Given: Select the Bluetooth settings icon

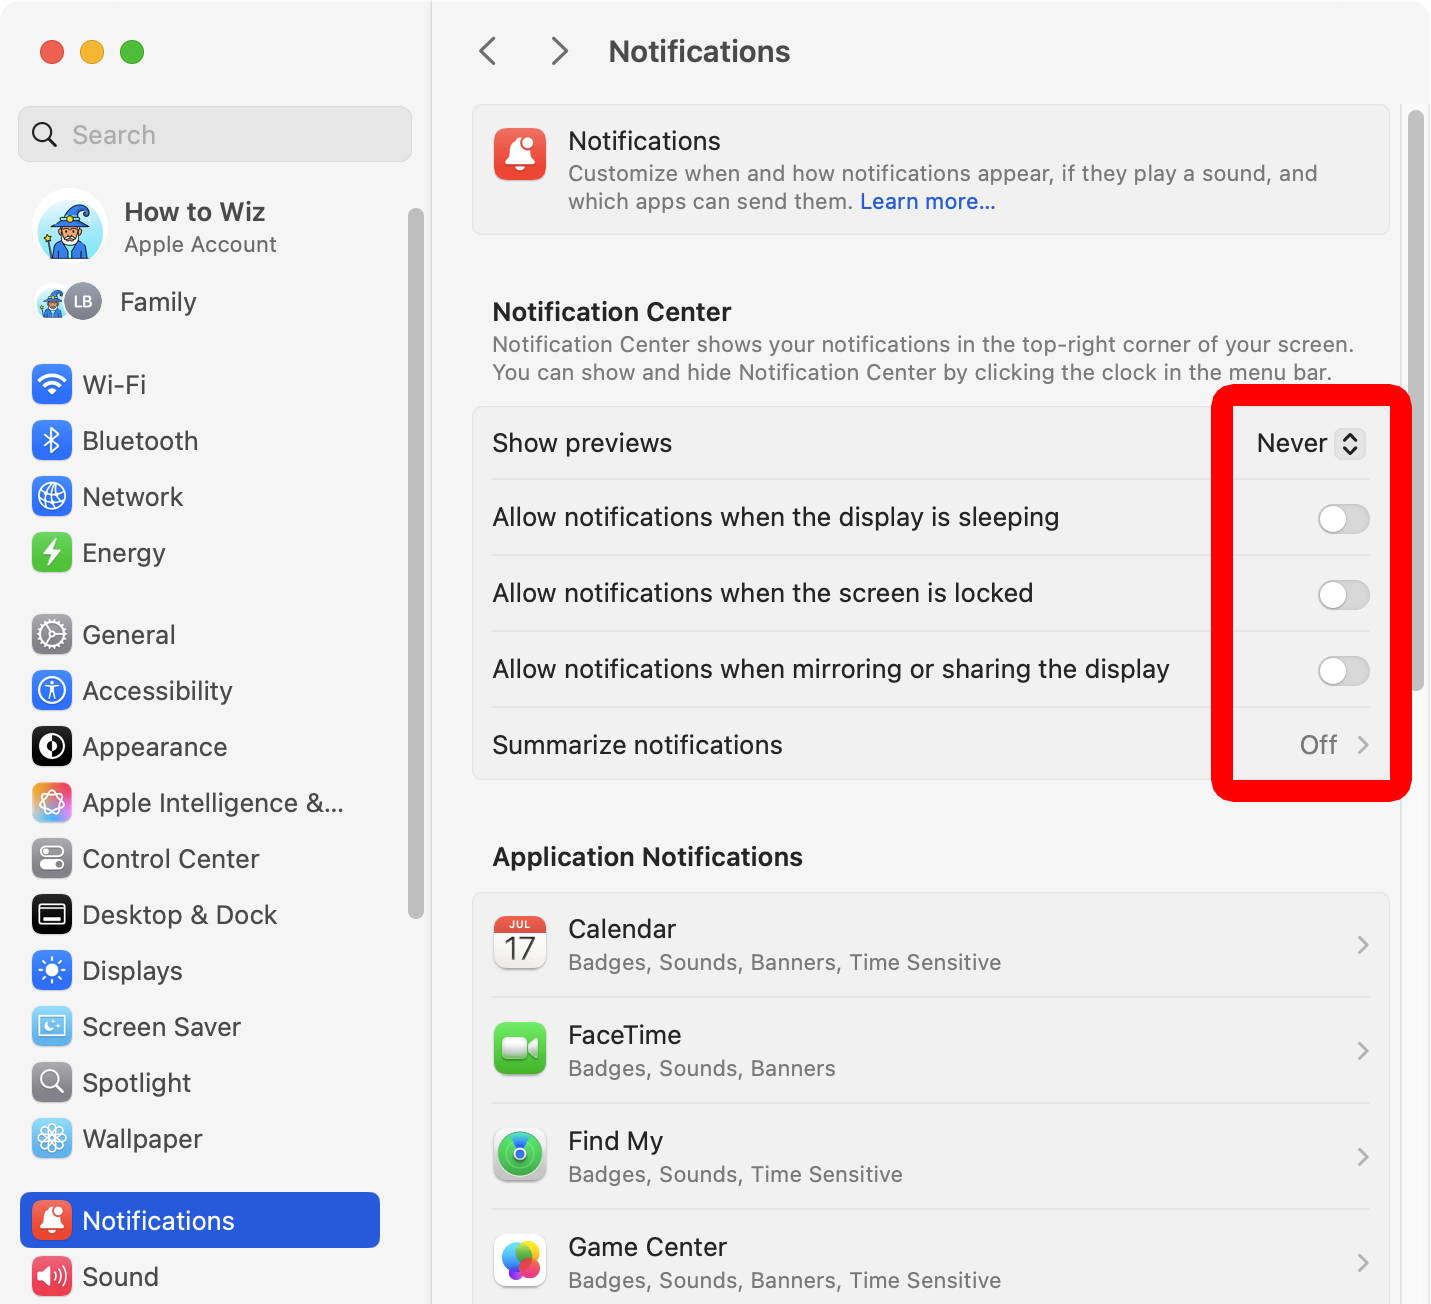Looking at the screenshot, I should pyautogui.click(x=52, y=440).
